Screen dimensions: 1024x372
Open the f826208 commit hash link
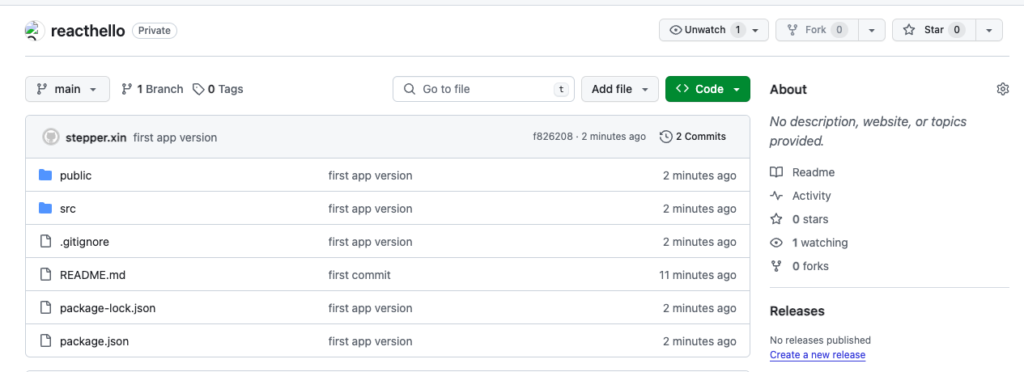point(552,137)
